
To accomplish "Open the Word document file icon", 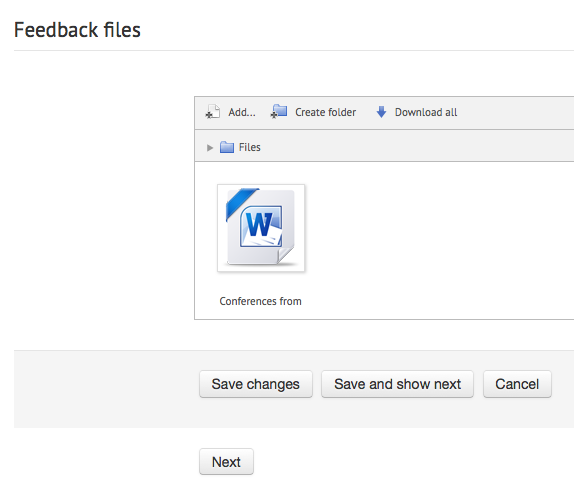I will point(261,228).
